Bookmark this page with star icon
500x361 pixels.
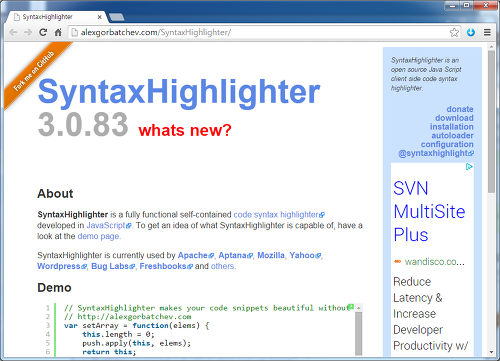click(x=454, y=32)
